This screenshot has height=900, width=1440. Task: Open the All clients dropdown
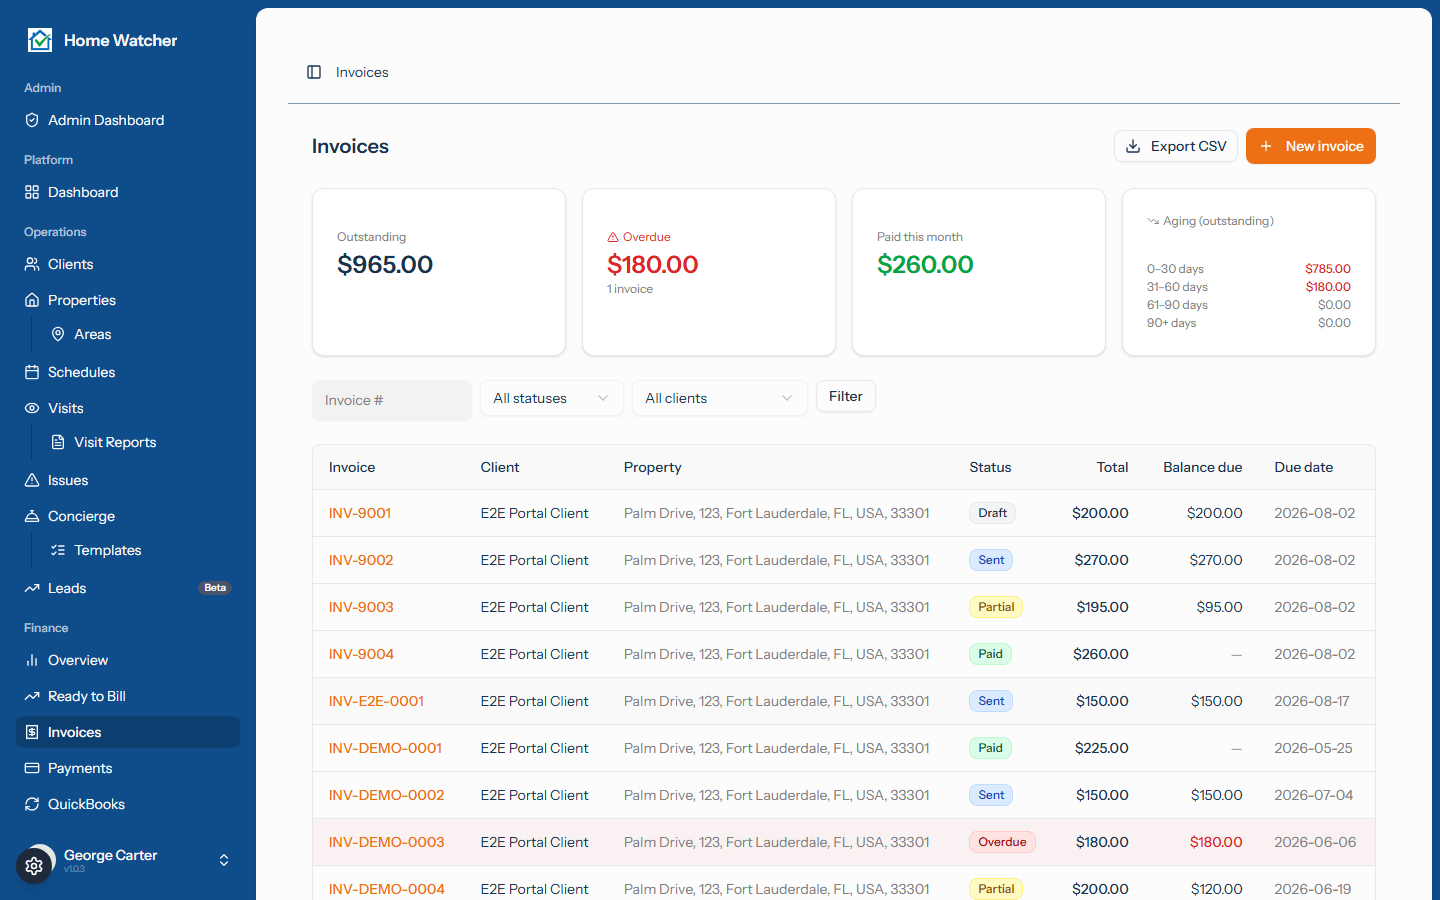[x=720, y=398]
